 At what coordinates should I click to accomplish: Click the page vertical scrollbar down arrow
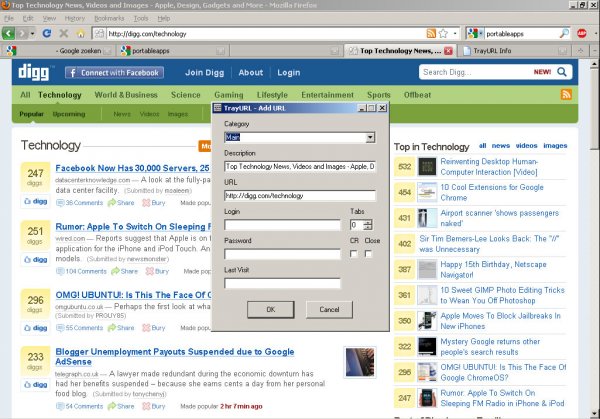coord(594,413)
